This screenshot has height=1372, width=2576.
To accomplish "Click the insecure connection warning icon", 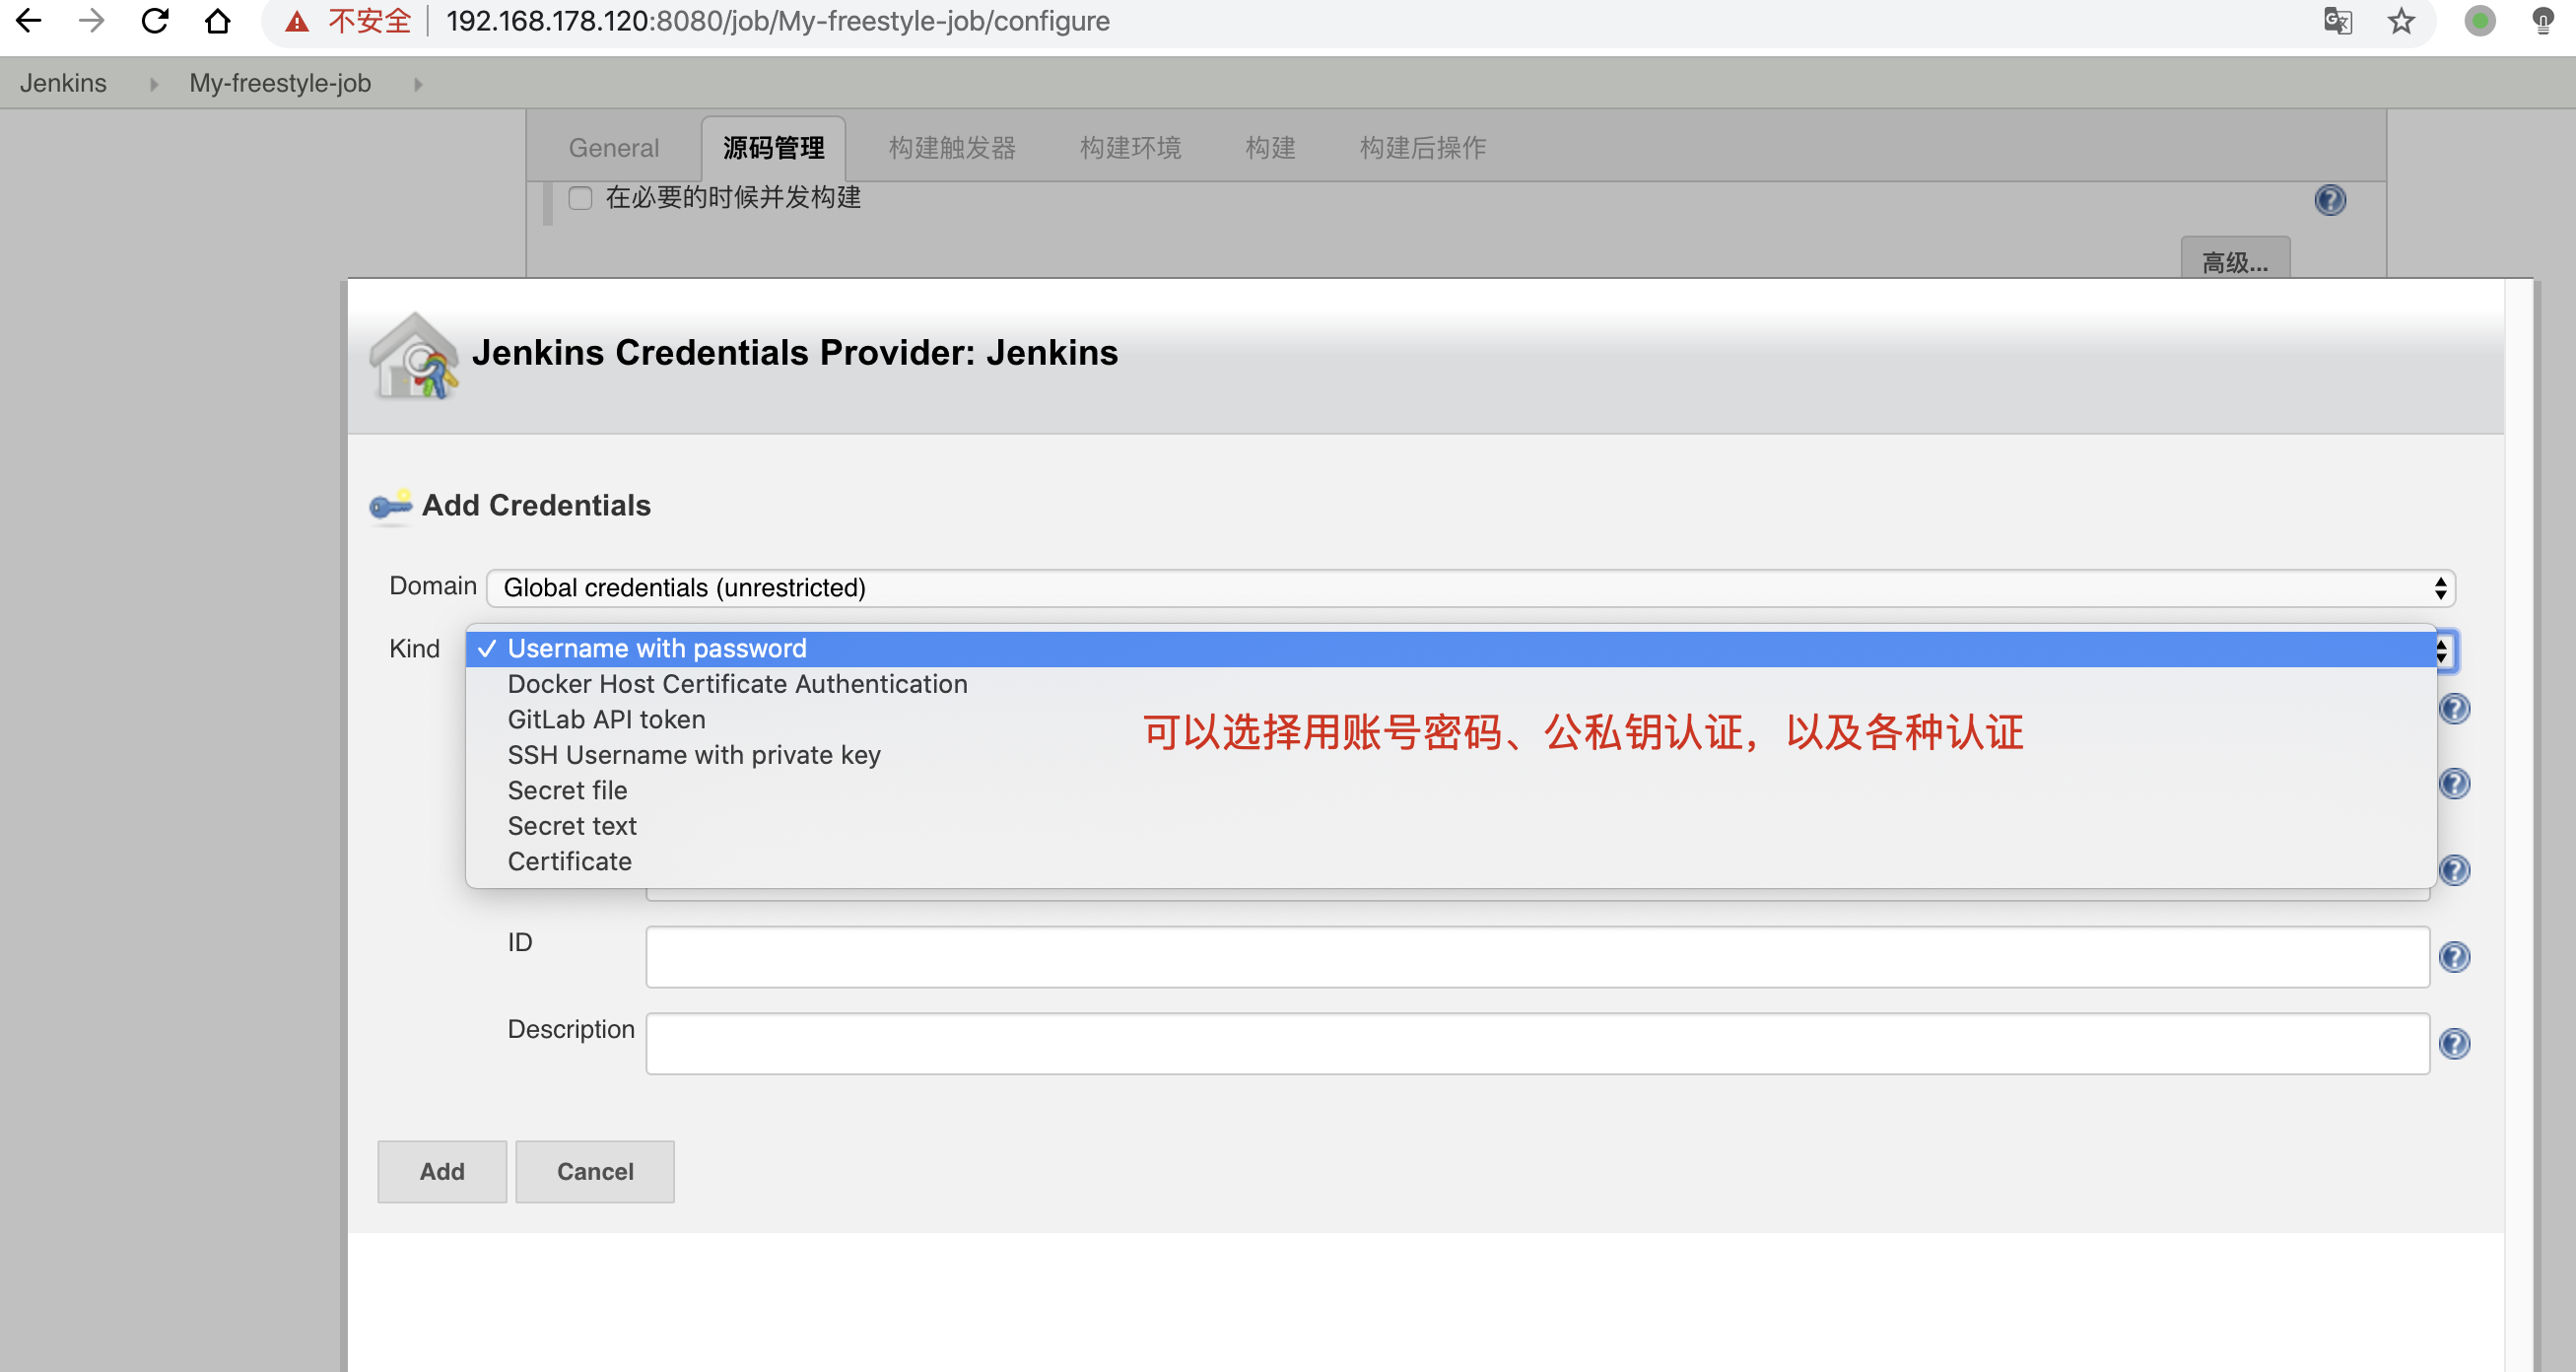I will 297,21.
